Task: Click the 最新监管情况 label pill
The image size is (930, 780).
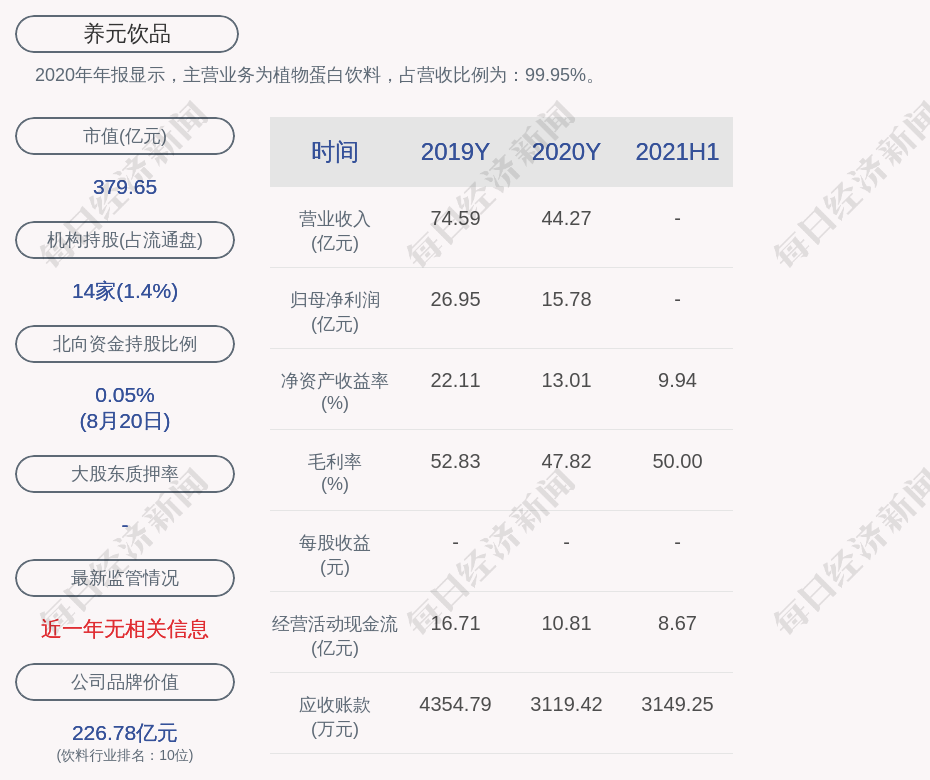Action: click(125, 578)
